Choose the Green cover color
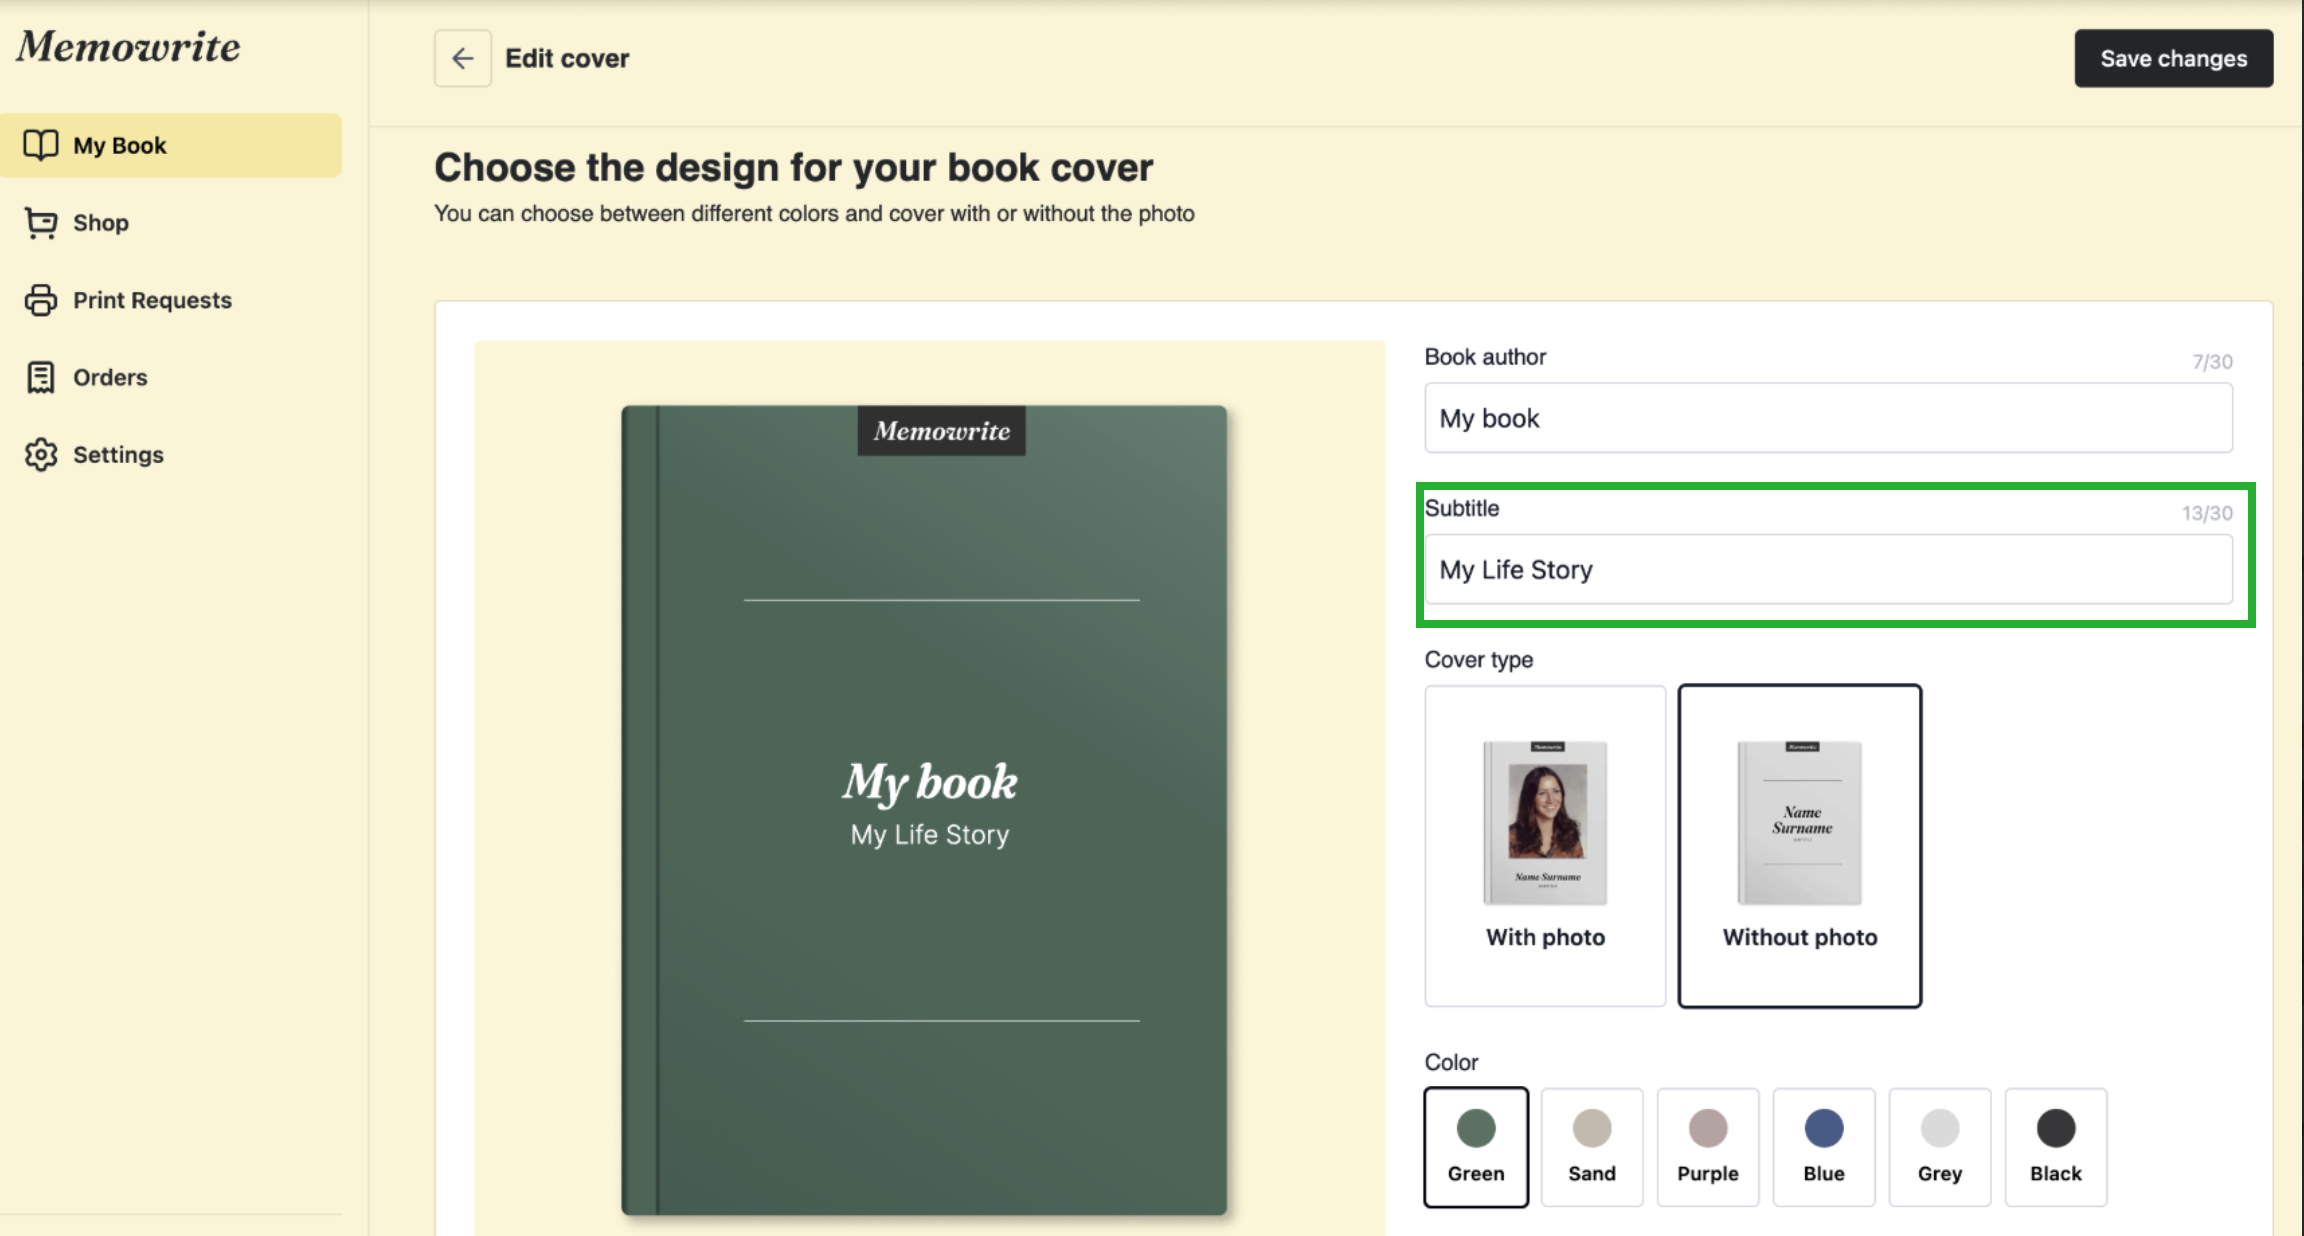The image size is (2304, 1236). pyautogui.click(x=1475, y=1146)
